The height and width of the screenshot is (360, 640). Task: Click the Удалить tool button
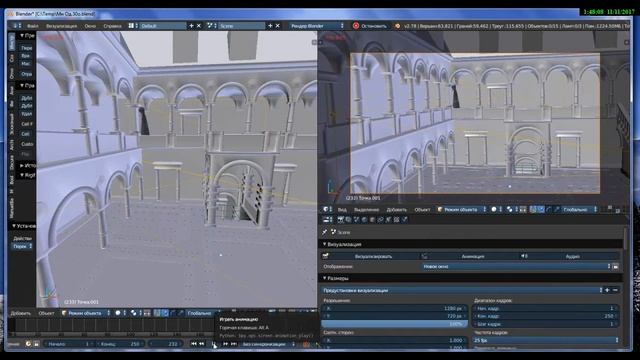[27, 114]
